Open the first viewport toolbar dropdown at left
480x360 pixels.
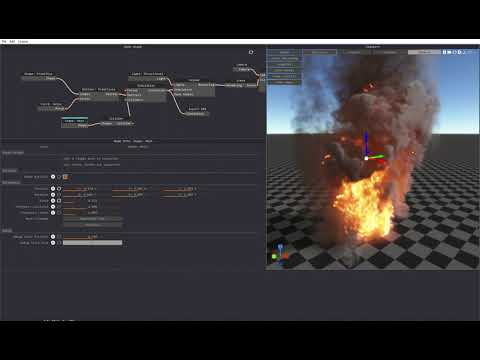point(284,52)
